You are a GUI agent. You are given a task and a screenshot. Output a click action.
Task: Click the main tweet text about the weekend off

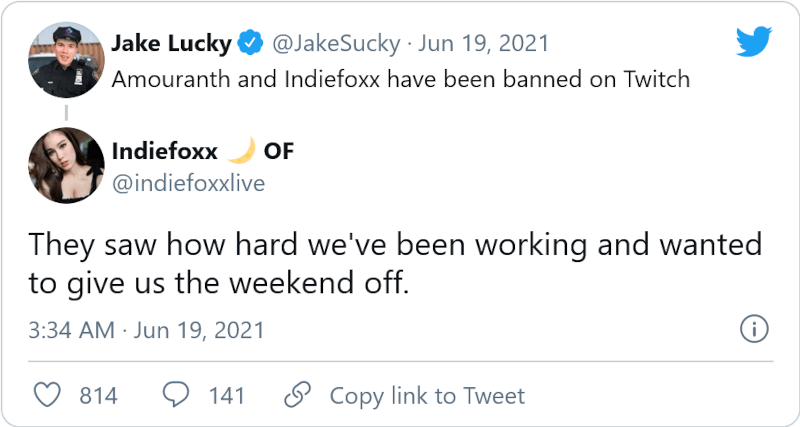pyautogui.click(x=395, y=263)
